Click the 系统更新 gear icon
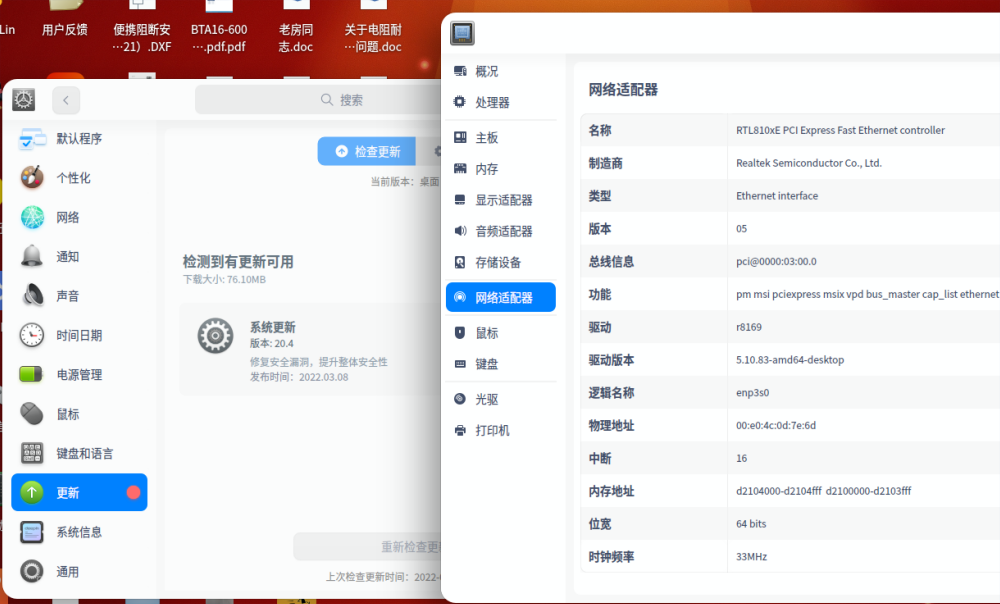Screen dimensions: 1000x604 click(x=215, y=335)
